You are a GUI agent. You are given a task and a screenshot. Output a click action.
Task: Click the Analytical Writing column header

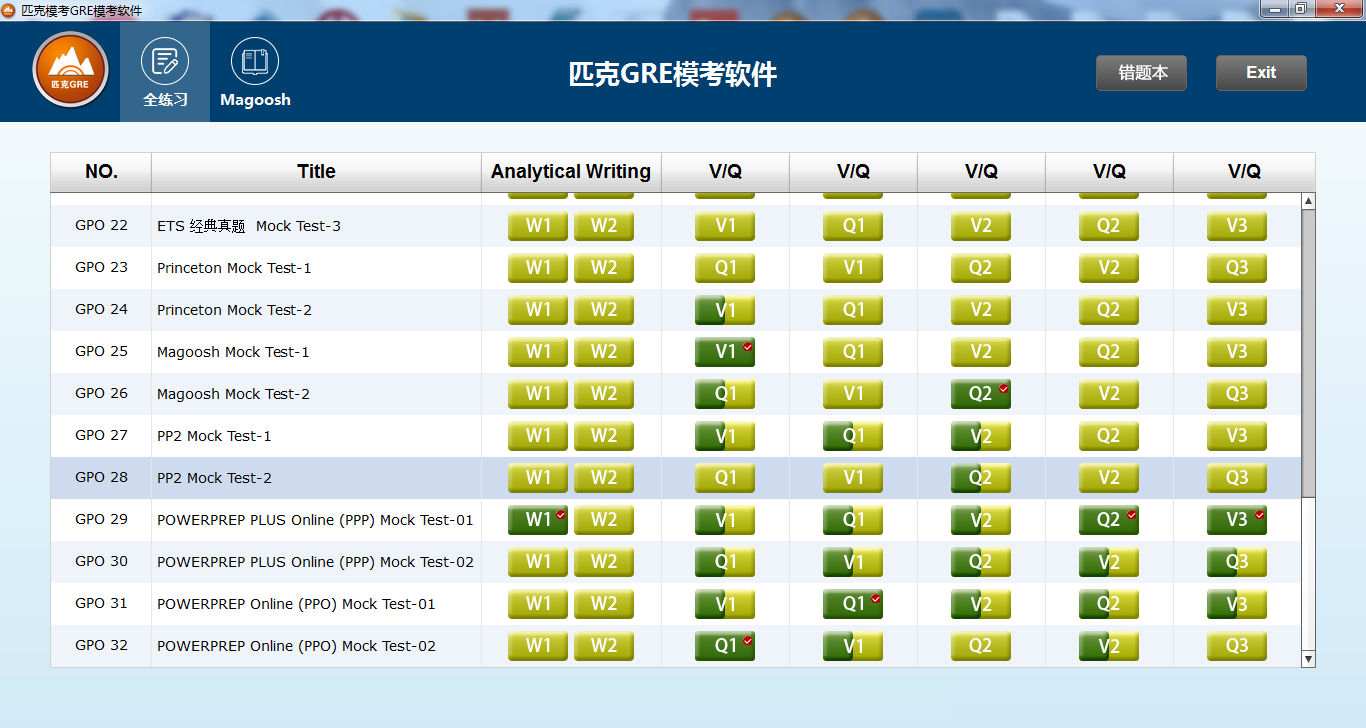[x=571, y=172]
